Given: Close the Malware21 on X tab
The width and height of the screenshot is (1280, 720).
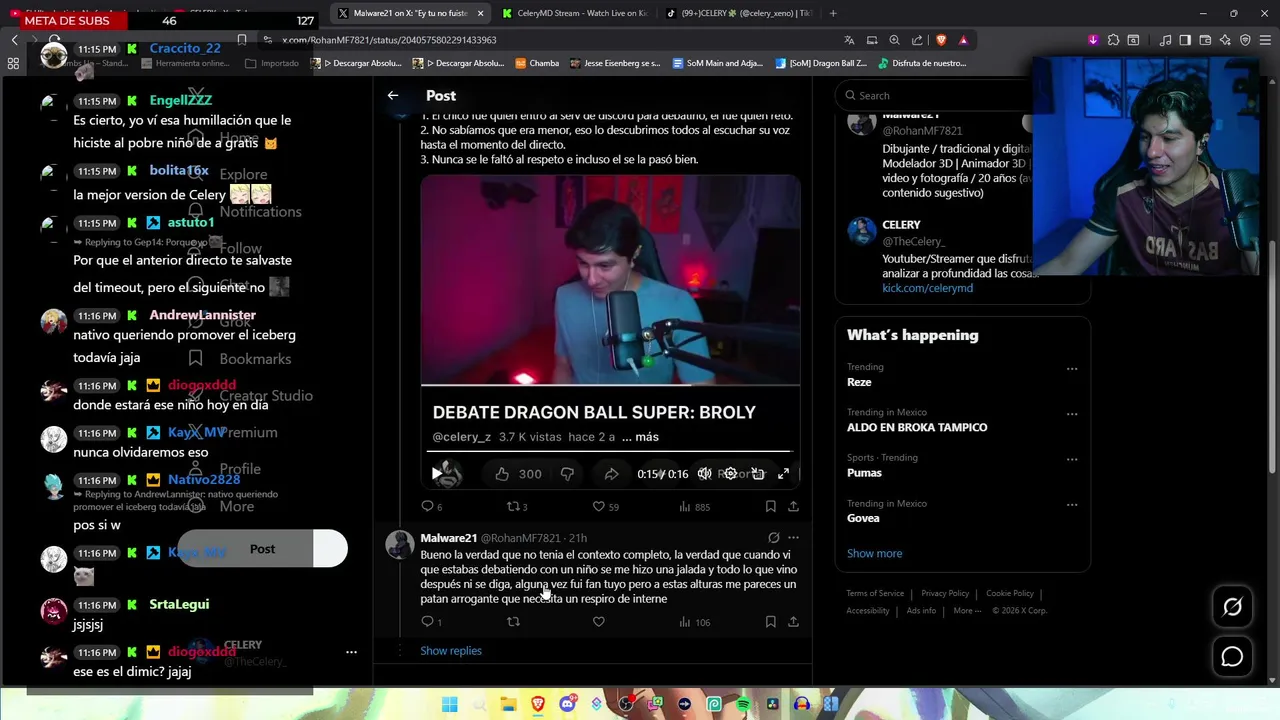Looking at the screenshot, I should [x=480, y=13].
